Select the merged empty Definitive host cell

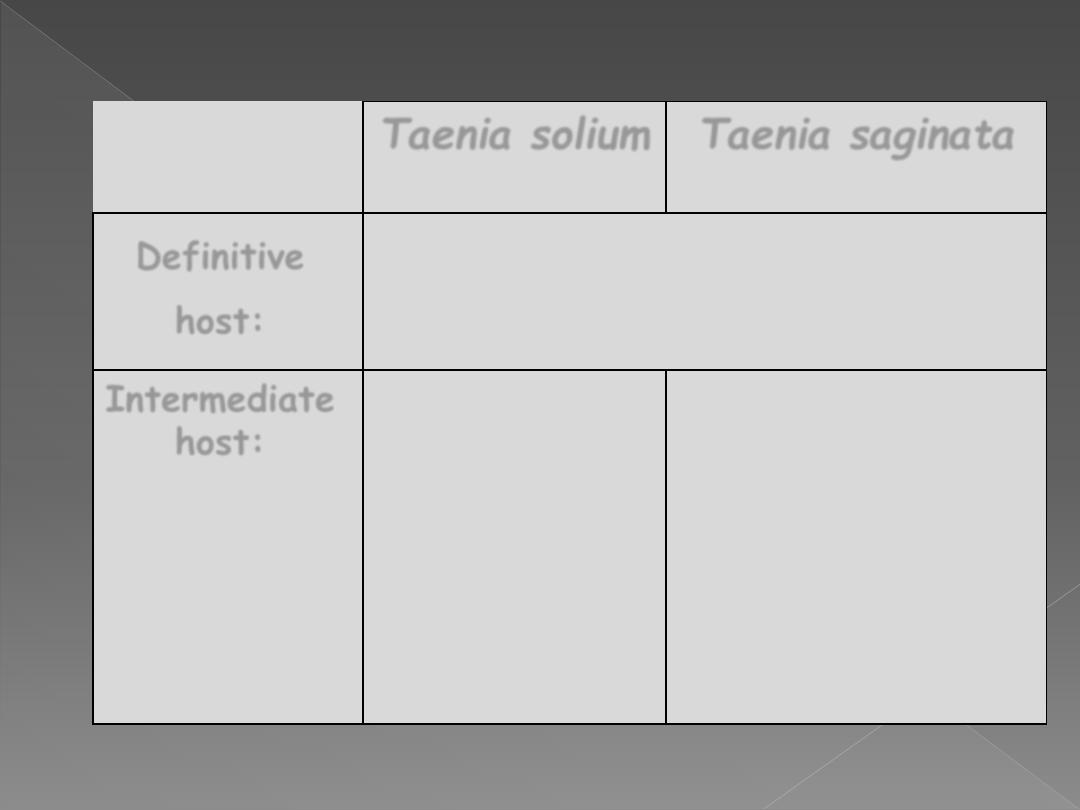tap(705, 291)
